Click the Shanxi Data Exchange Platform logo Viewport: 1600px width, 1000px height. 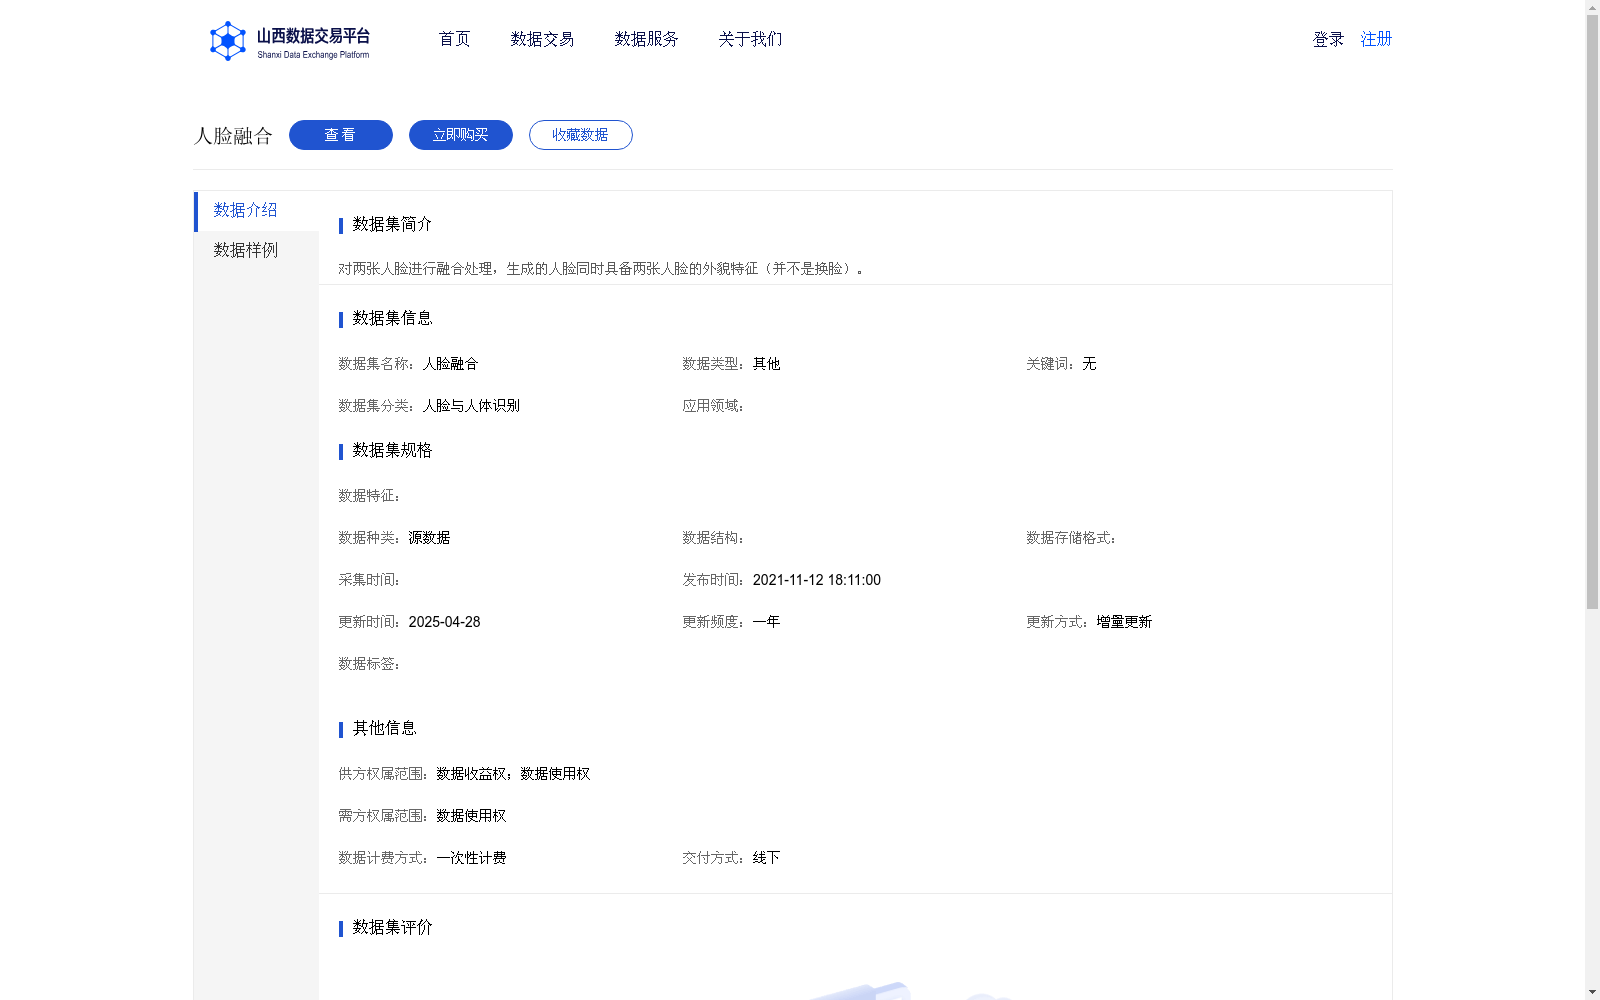click(x=290, y=41)
